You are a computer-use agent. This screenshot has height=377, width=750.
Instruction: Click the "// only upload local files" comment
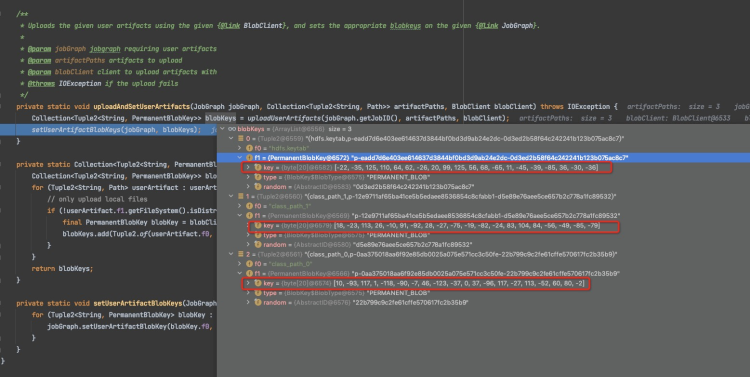click(97, 200)
